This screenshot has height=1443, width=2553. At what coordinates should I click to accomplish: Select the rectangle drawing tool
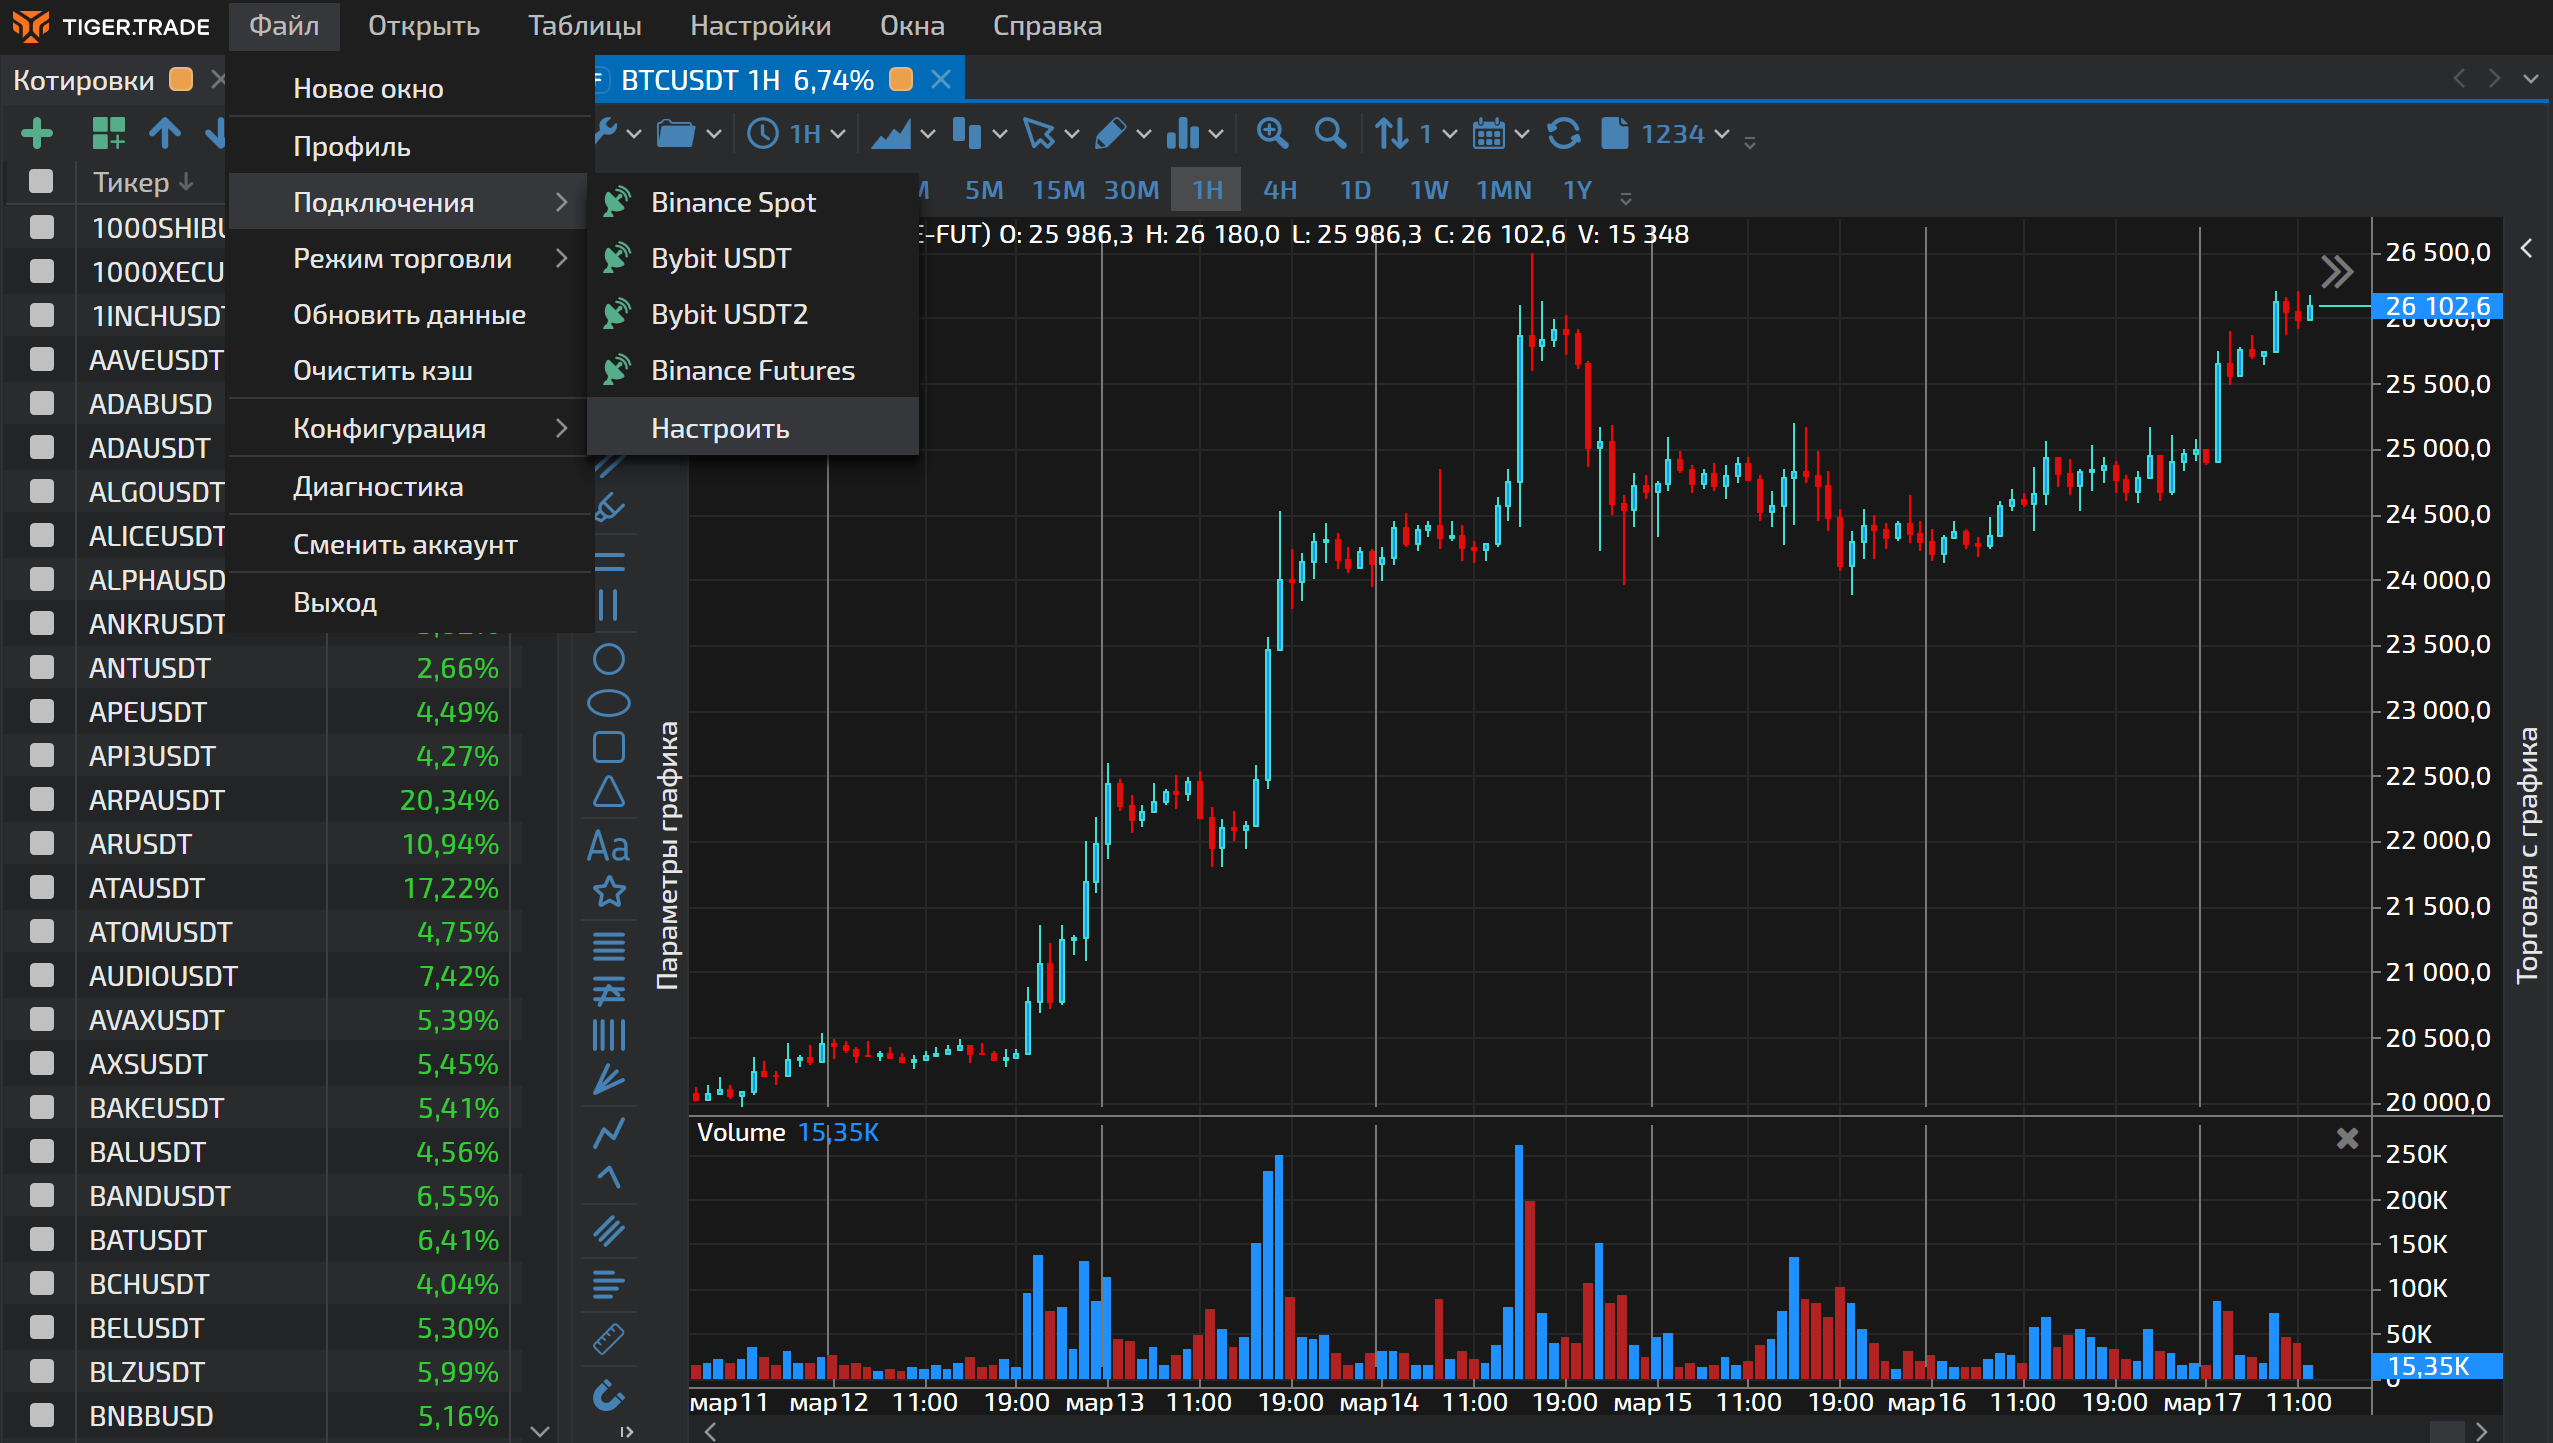point(608,747)
